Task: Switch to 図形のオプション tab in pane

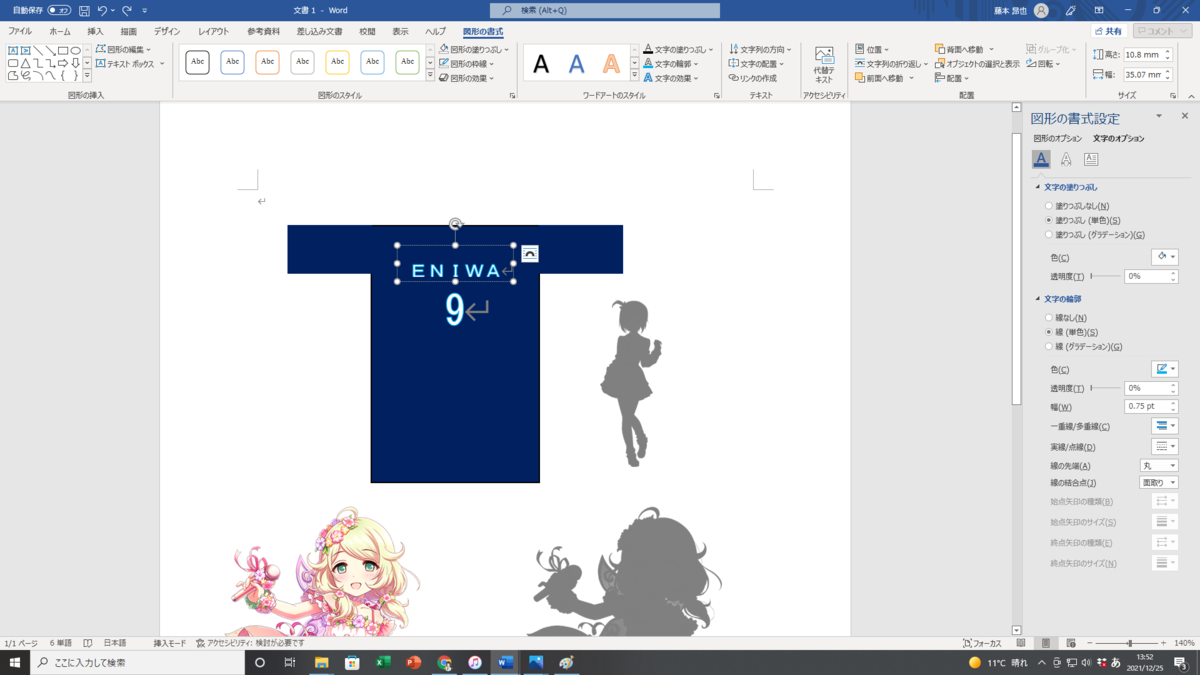Action: (x=1057, y=139)
